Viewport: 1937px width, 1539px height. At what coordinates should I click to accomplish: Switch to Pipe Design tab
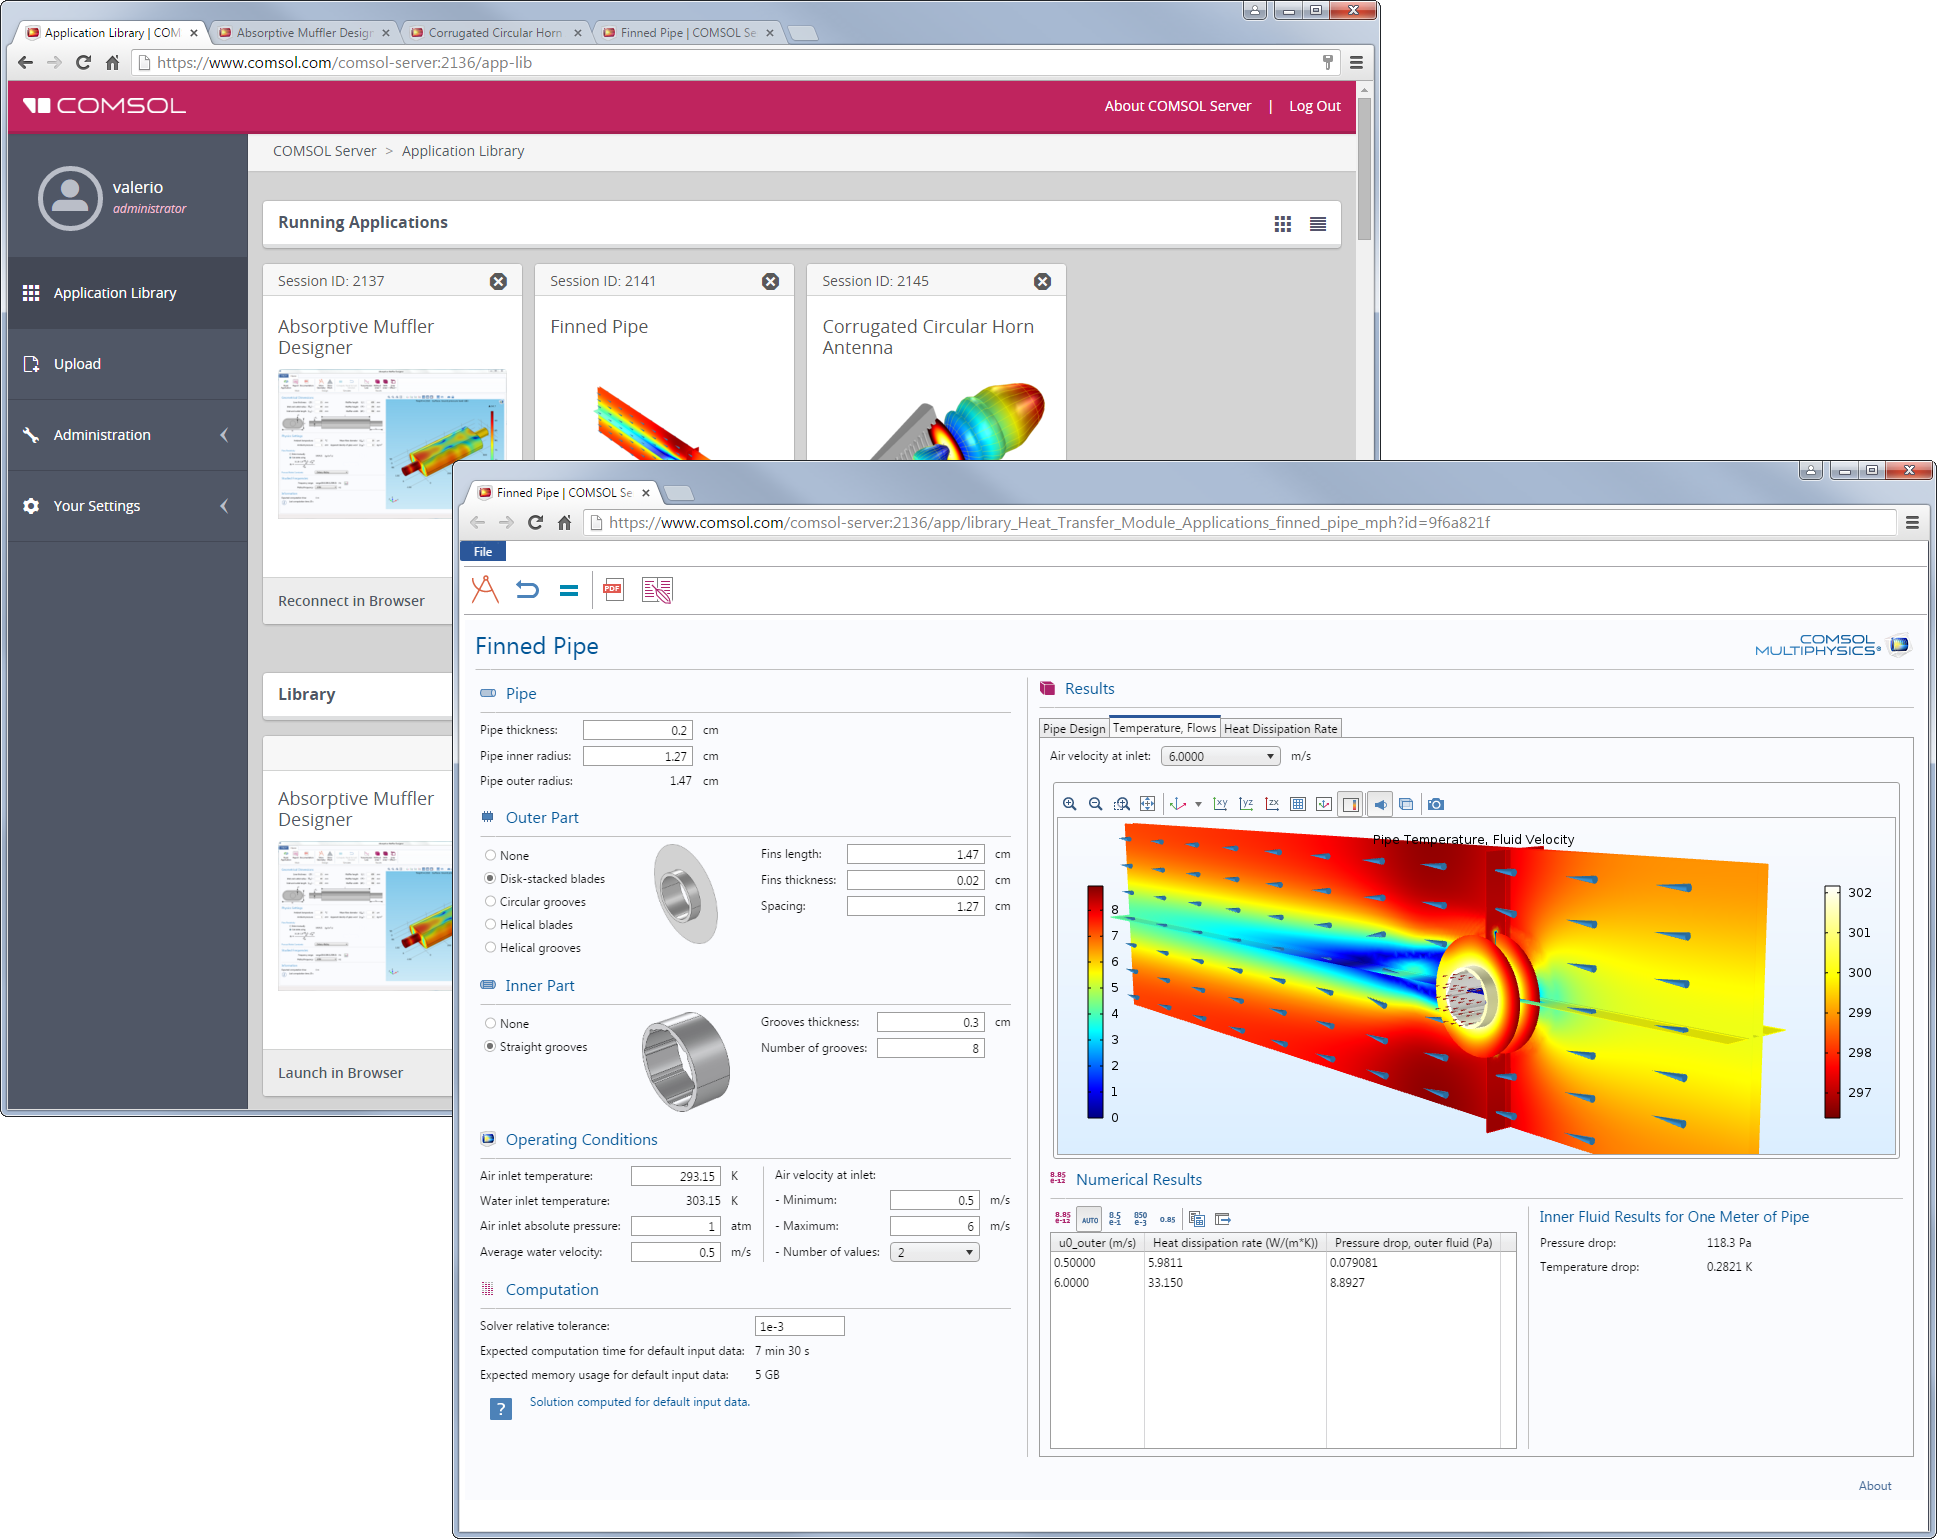pyautogui.click(x=1074, y=728)
